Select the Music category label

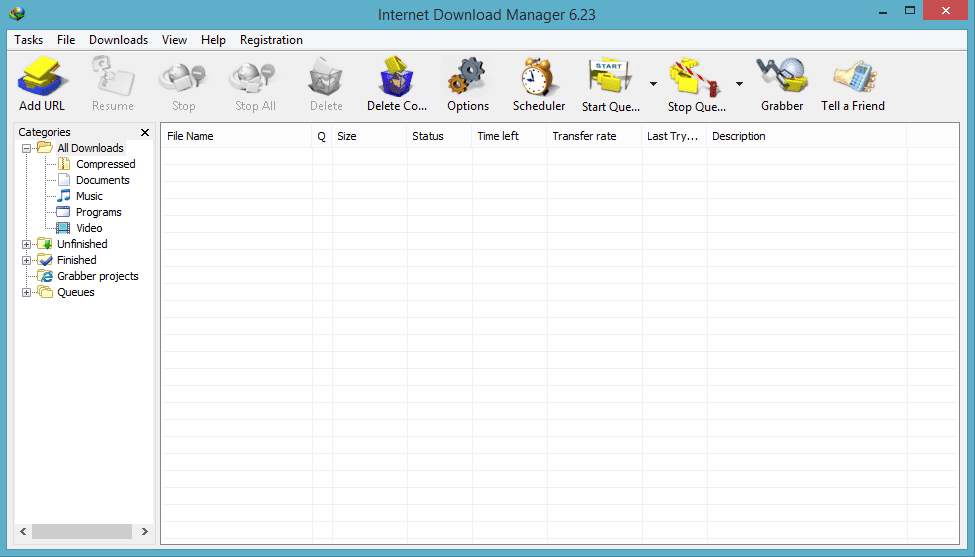pos(89,196)
